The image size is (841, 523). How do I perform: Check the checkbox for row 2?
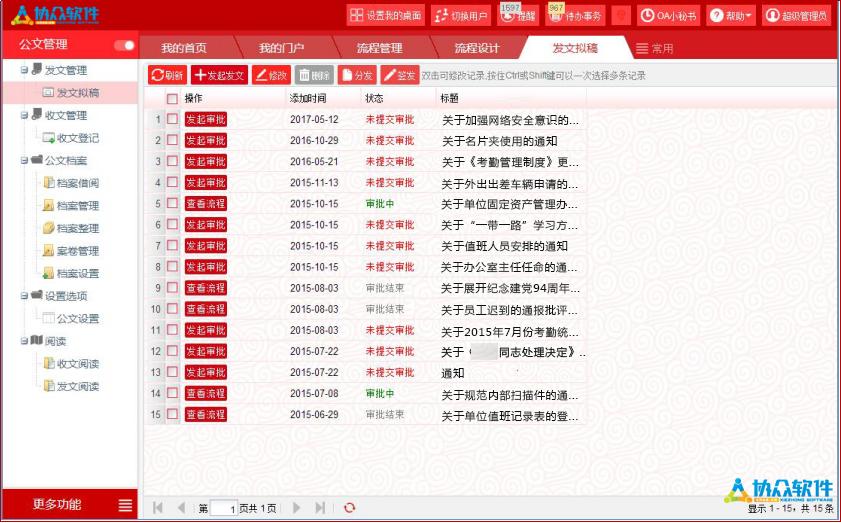[x=172, y=140]
